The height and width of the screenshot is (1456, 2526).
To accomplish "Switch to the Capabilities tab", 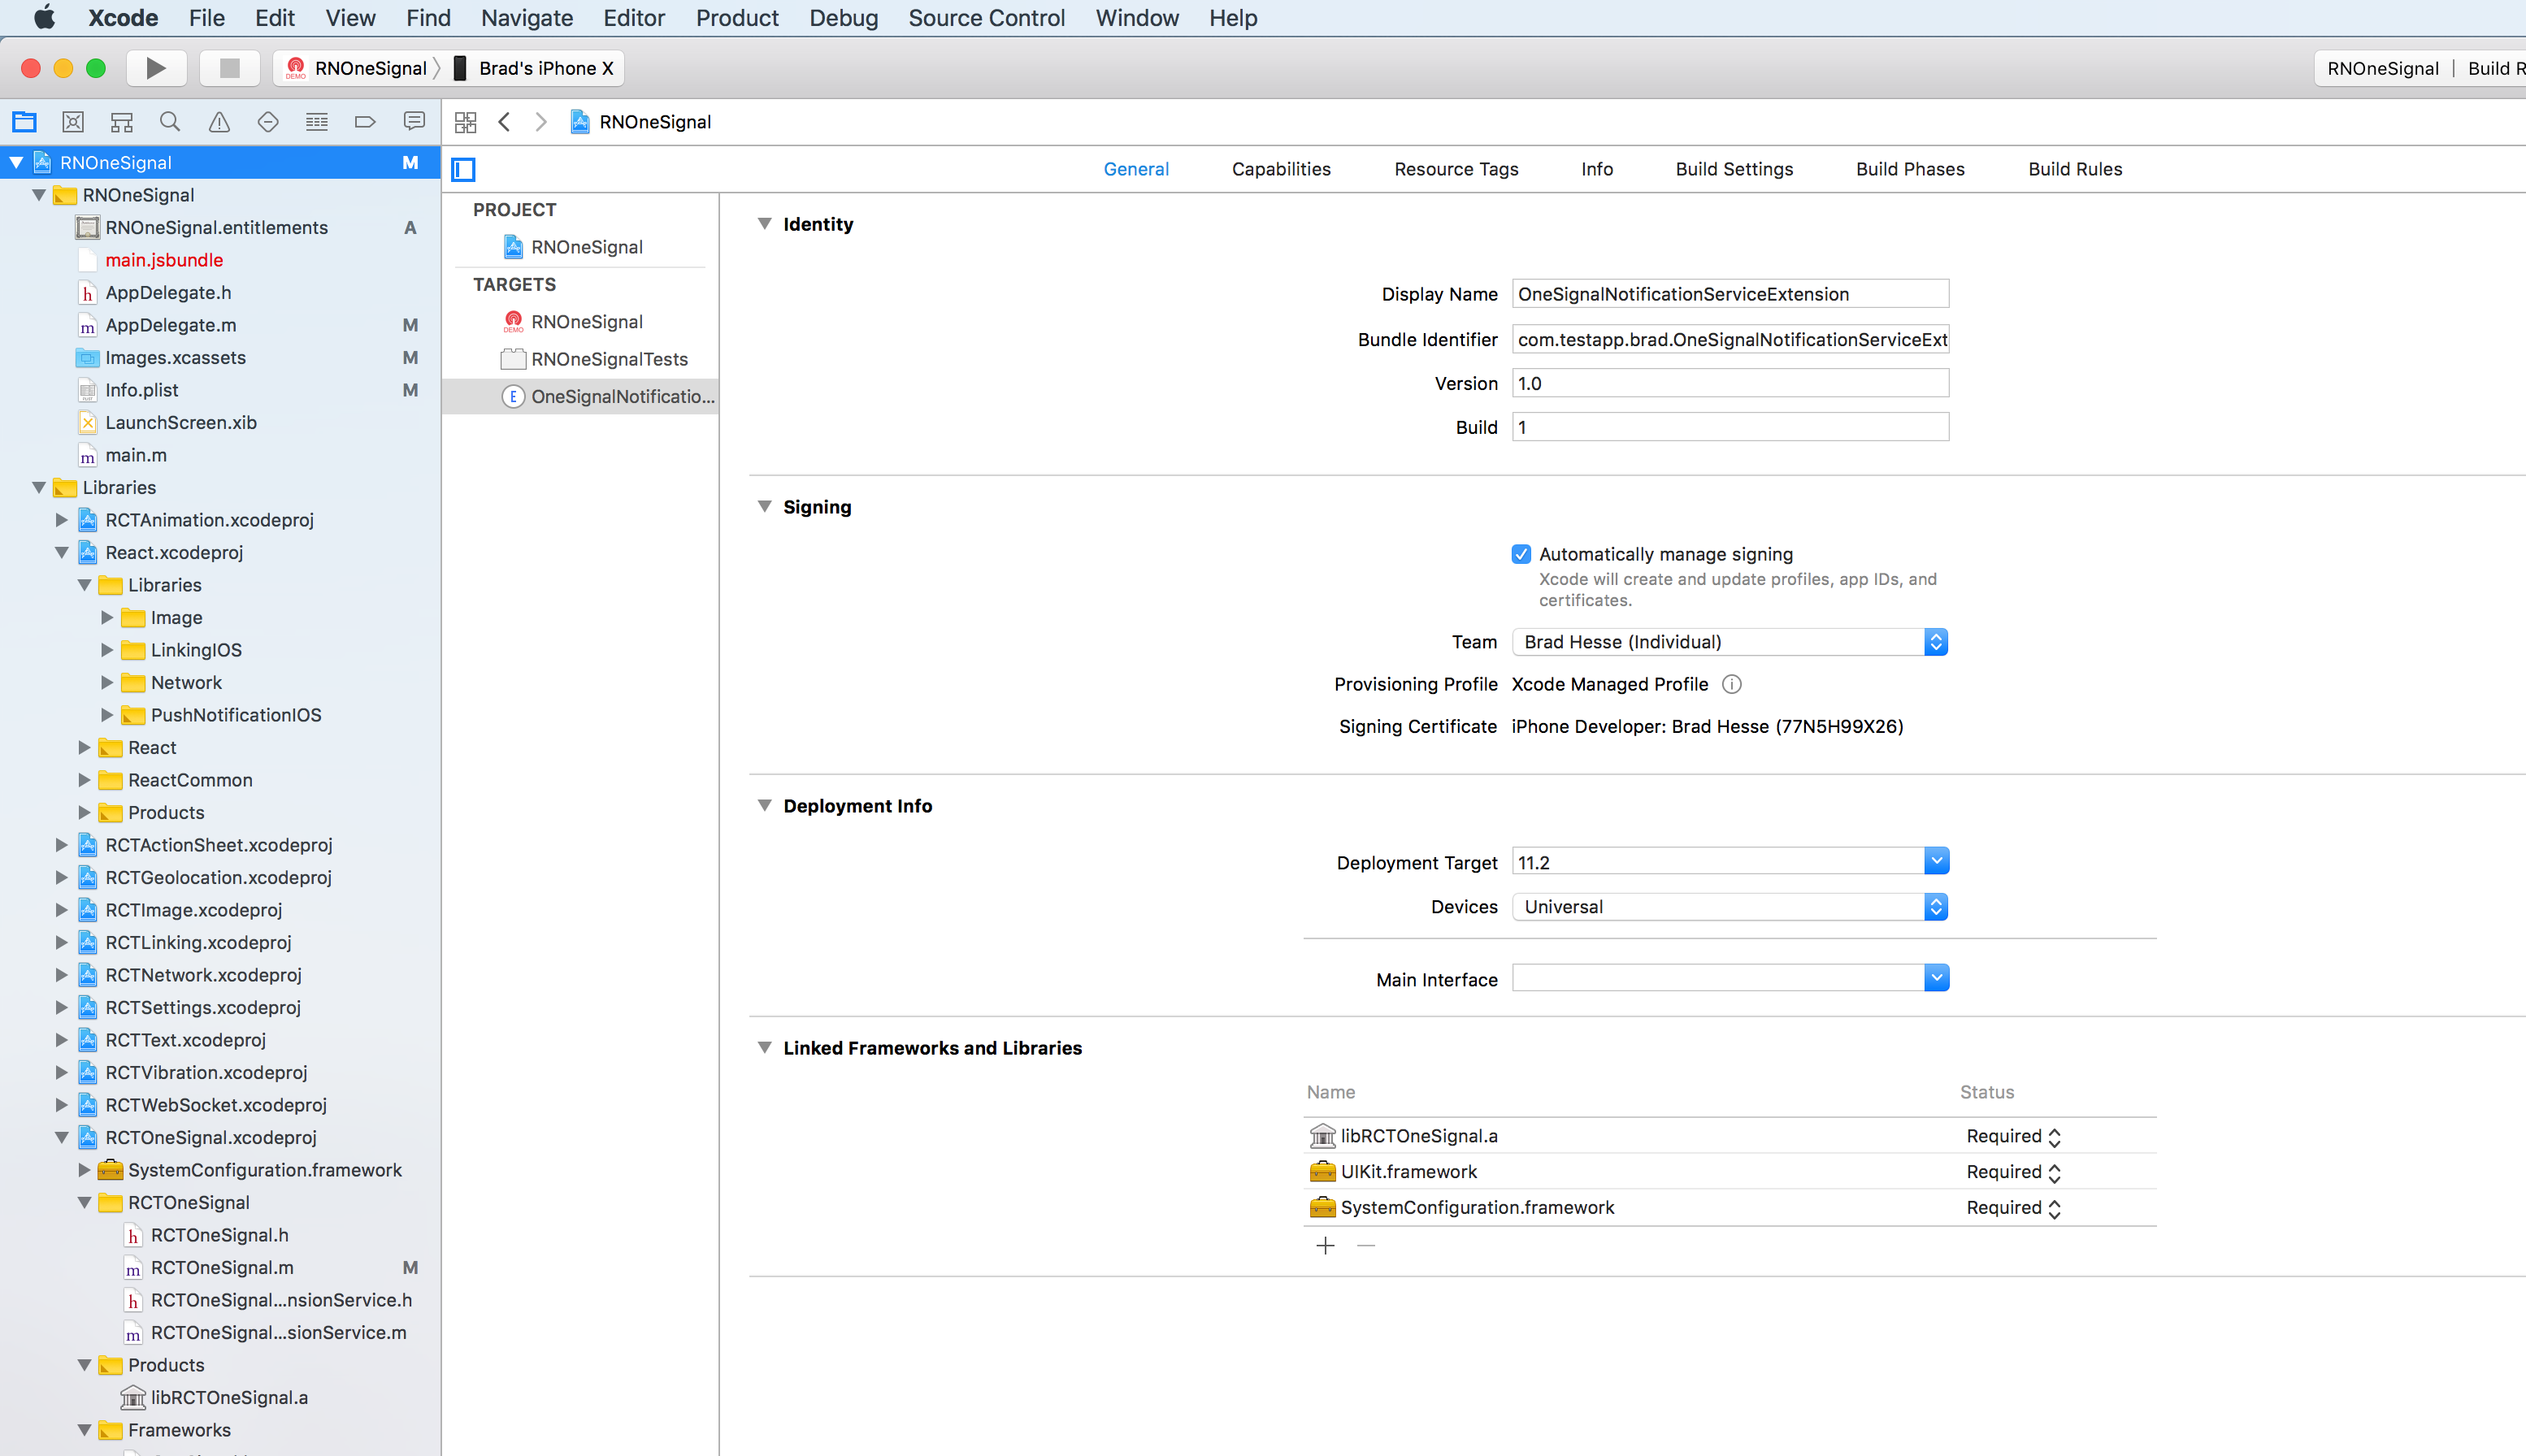I will point(1281,169).
